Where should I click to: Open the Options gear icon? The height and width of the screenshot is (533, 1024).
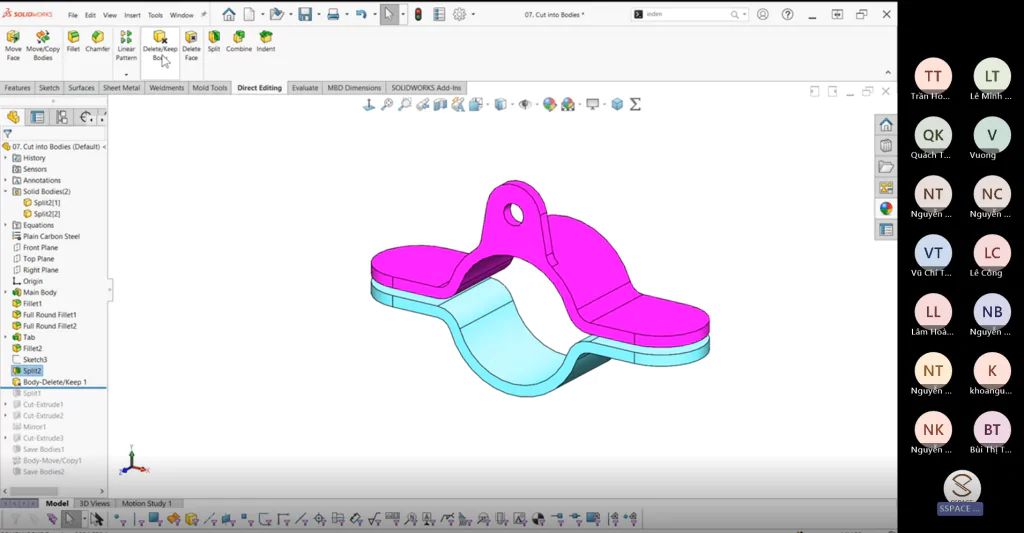pyautogui.click(x=460, y=14)
